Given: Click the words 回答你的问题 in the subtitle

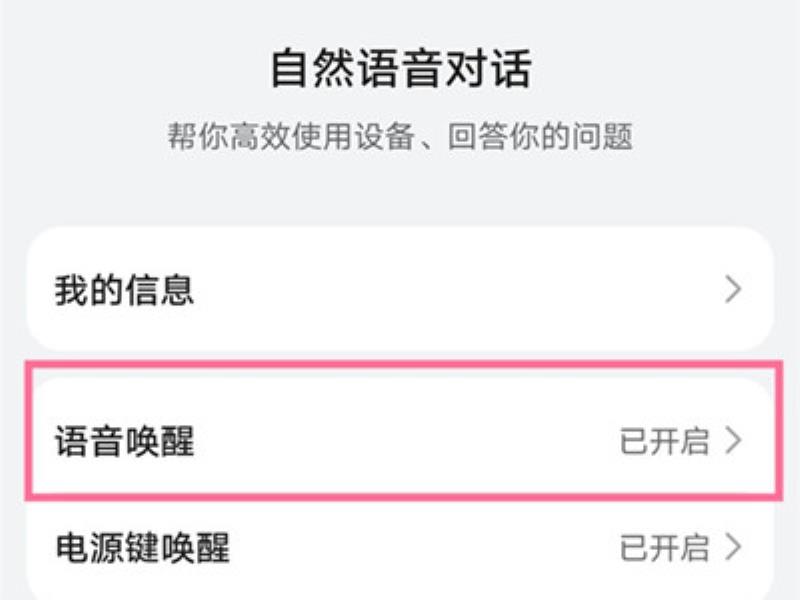Looking at the screenshot, I should pos(540,137).
